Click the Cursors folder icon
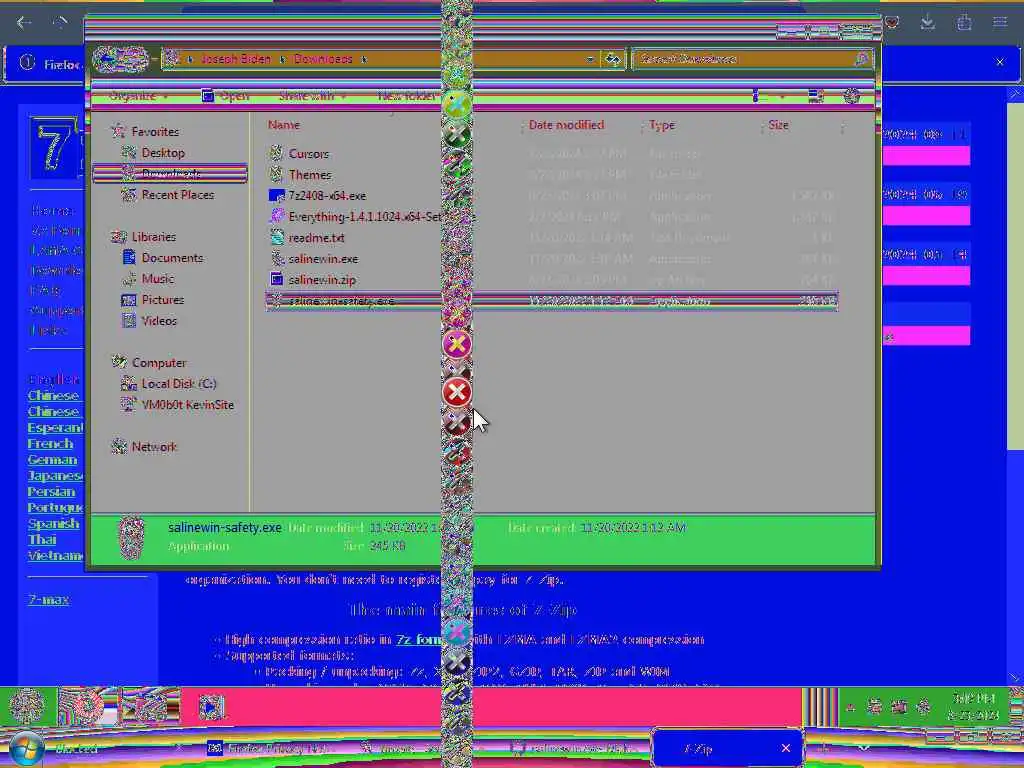The width and height of the screenshot is (1024, 768). tap(276, 154)
